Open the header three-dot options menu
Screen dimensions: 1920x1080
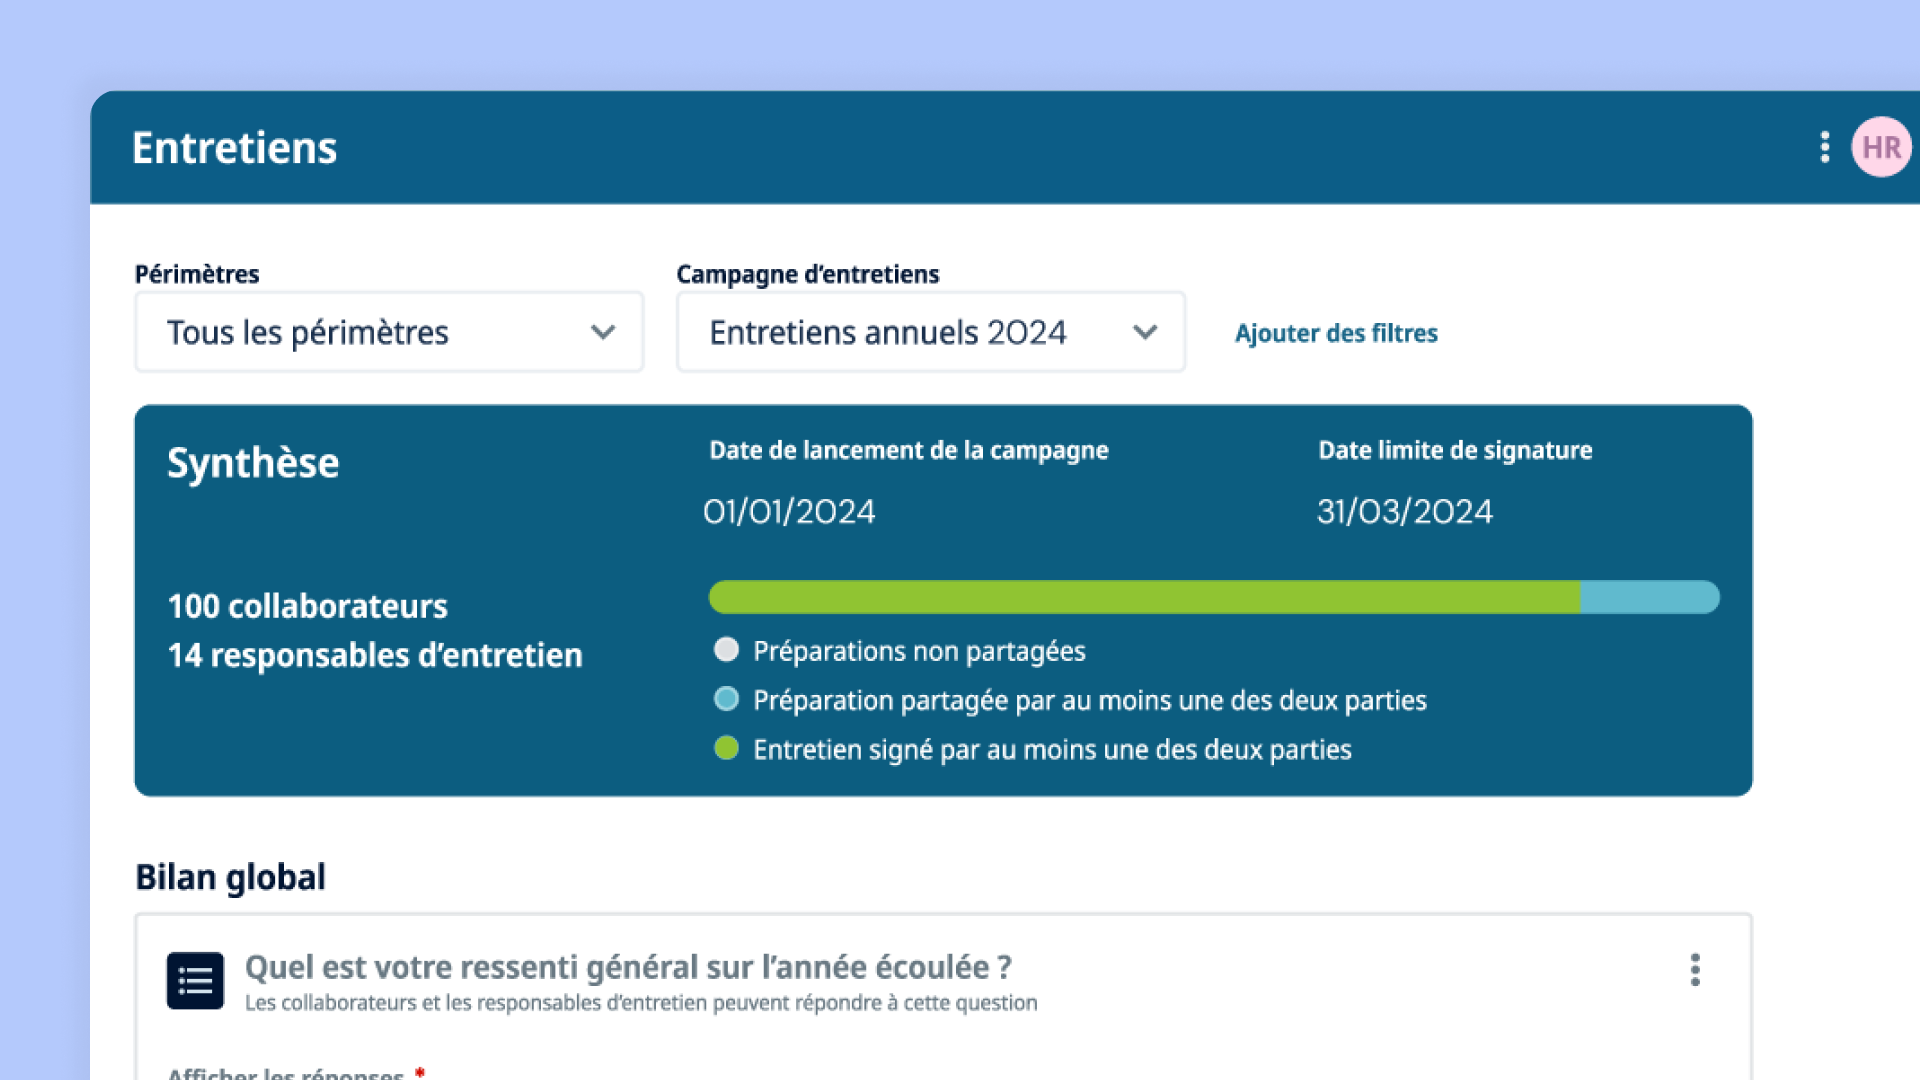(x=1824, y=147)
